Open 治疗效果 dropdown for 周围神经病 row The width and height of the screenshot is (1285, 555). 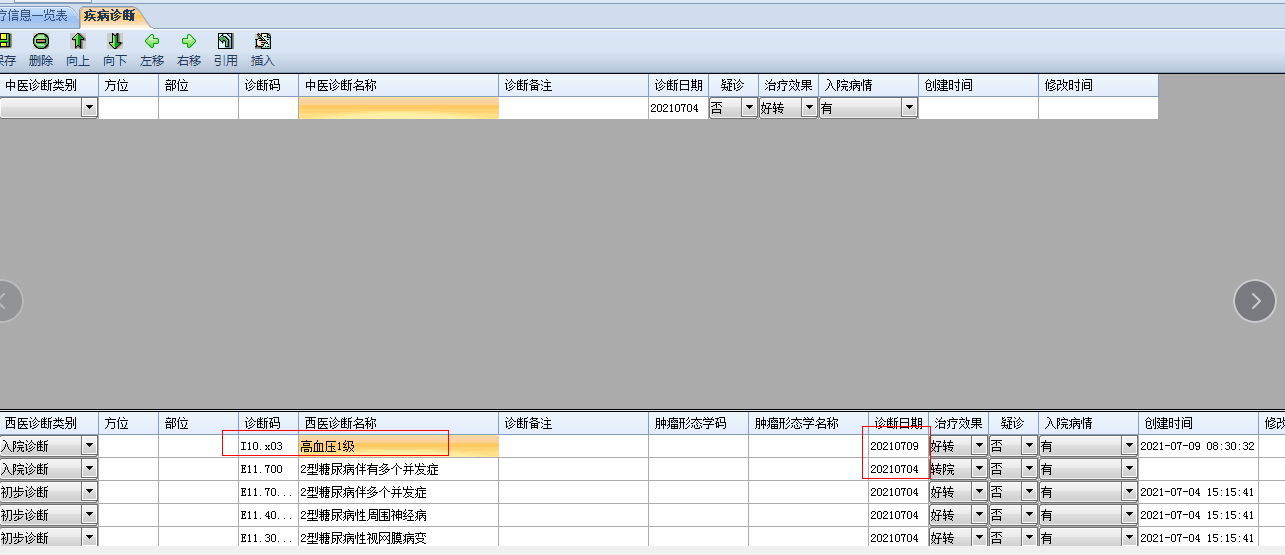click(979, 515)
